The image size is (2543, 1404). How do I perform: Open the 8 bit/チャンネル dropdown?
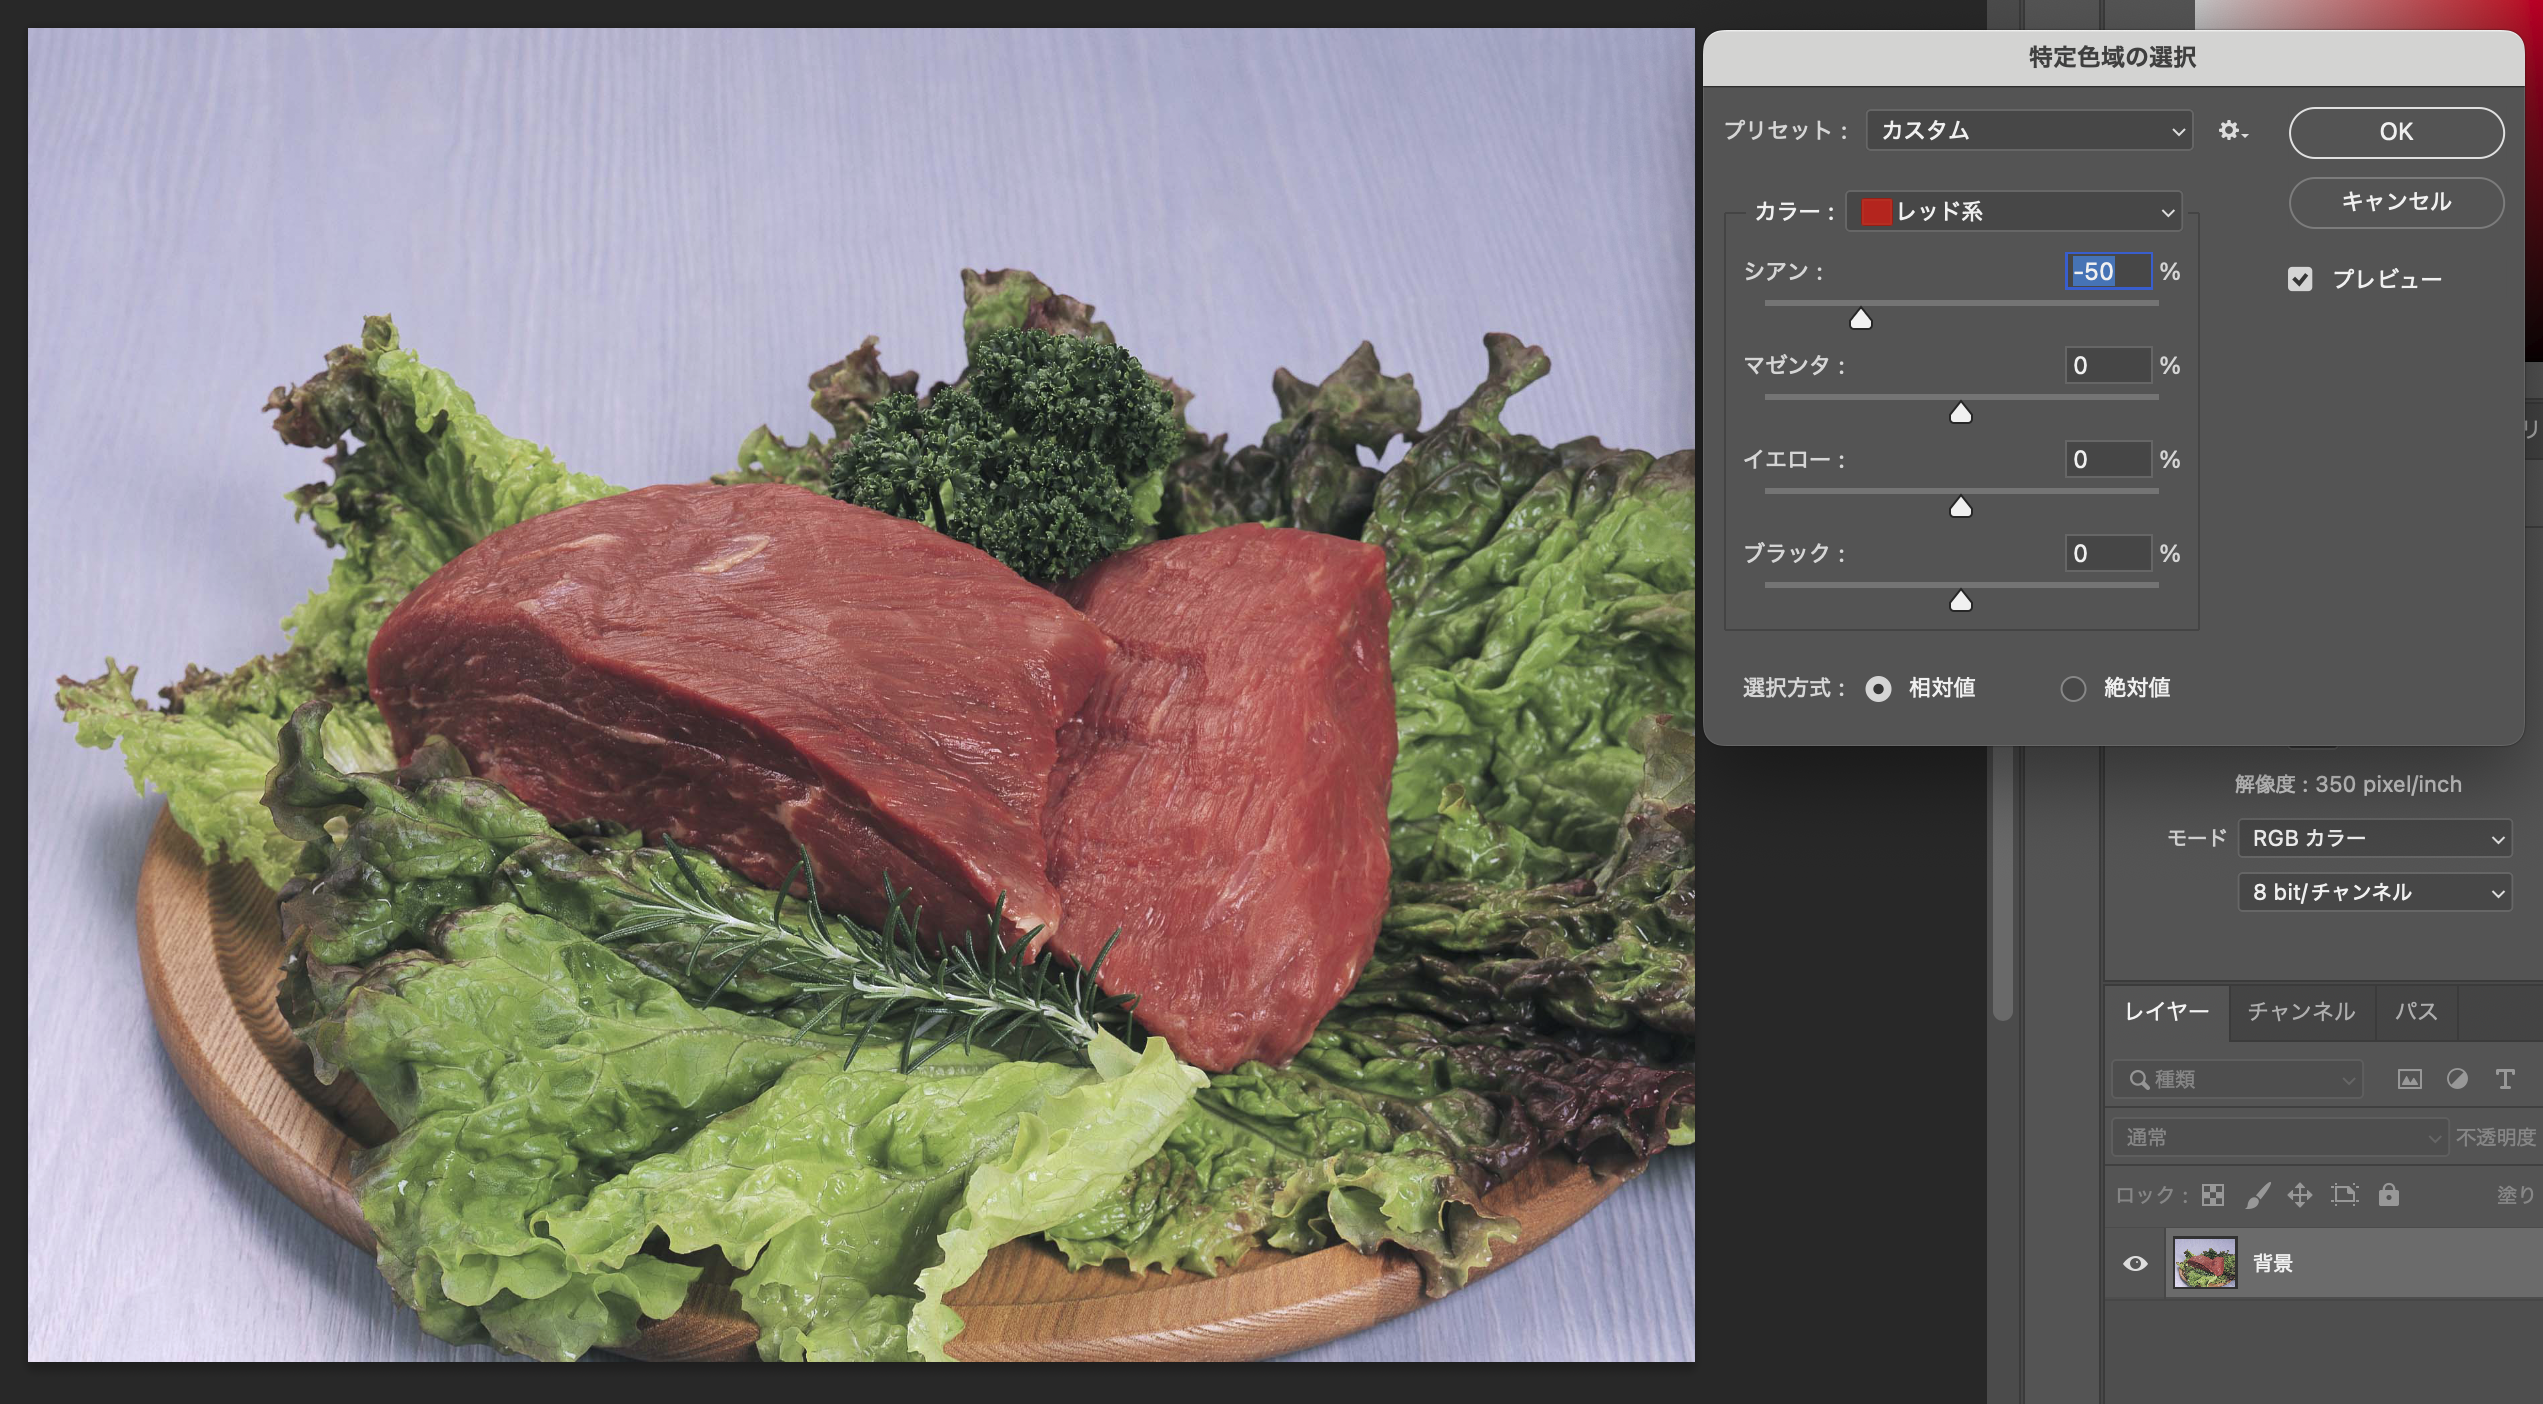(x=2374, y=892)
